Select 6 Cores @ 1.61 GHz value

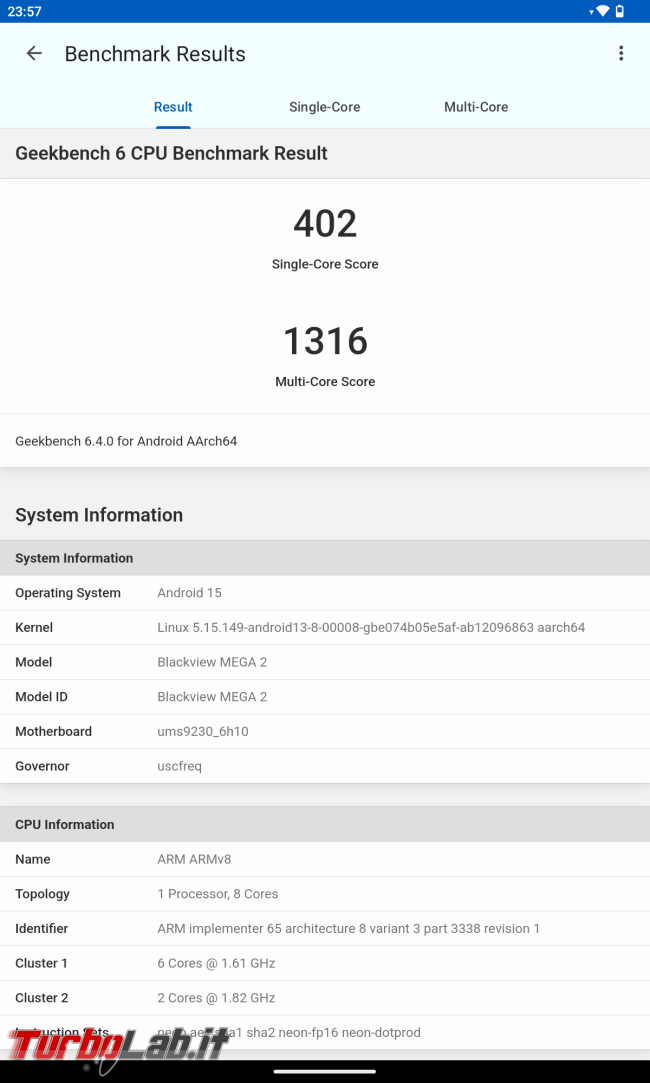coord(216,963)
